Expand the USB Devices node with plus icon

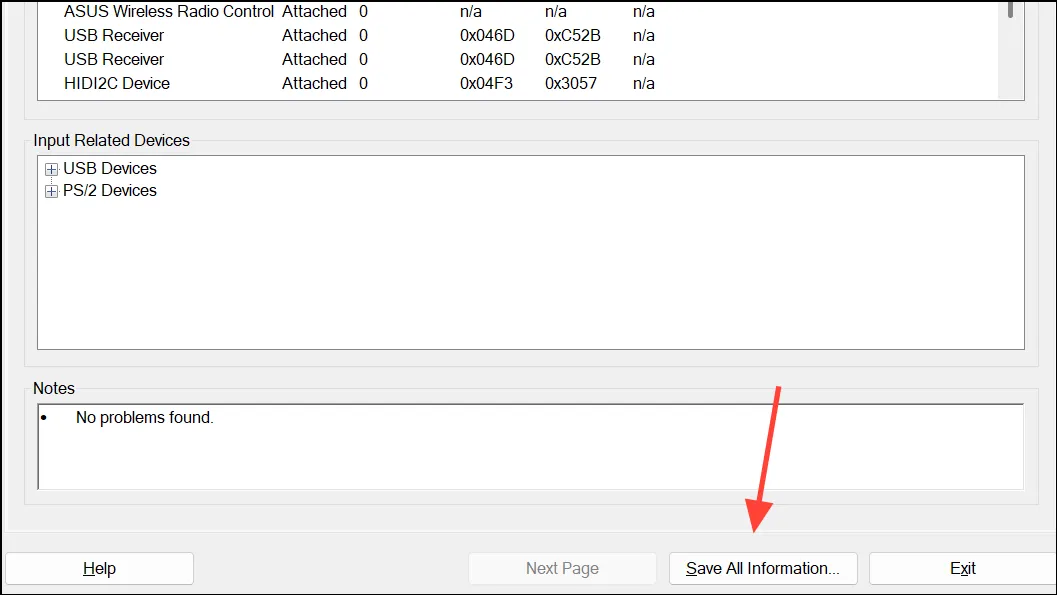coord(51,169)
